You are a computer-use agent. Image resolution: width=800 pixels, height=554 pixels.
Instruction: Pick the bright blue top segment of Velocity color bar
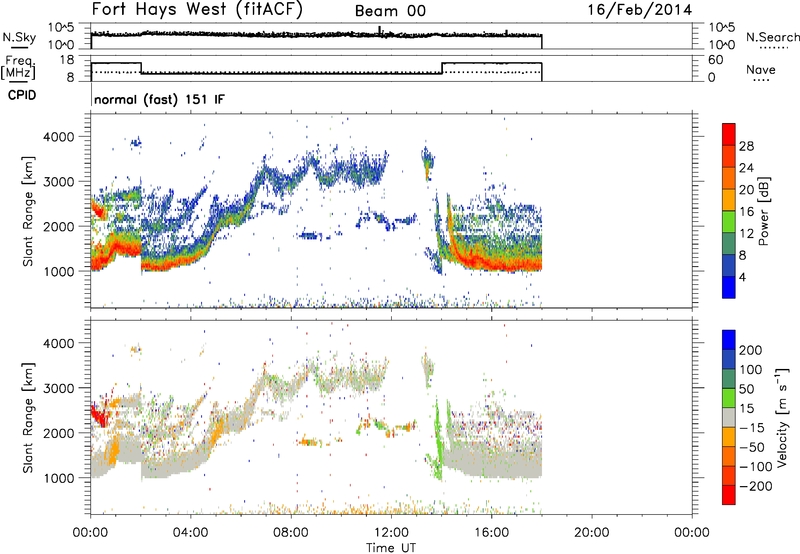[x=729, y=340]
